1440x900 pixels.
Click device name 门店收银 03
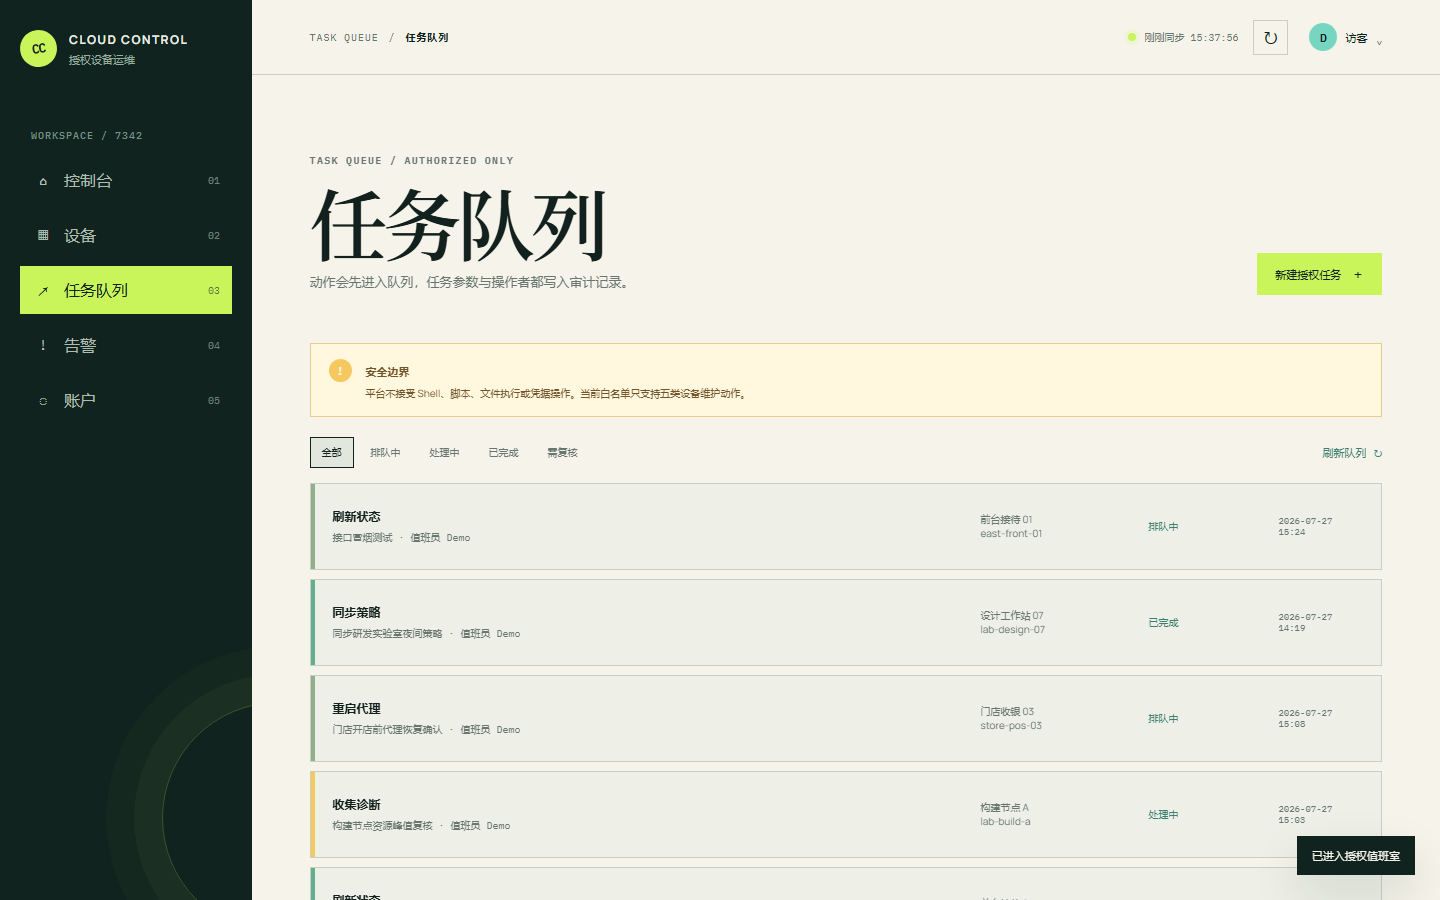[x=1007, y=711]
